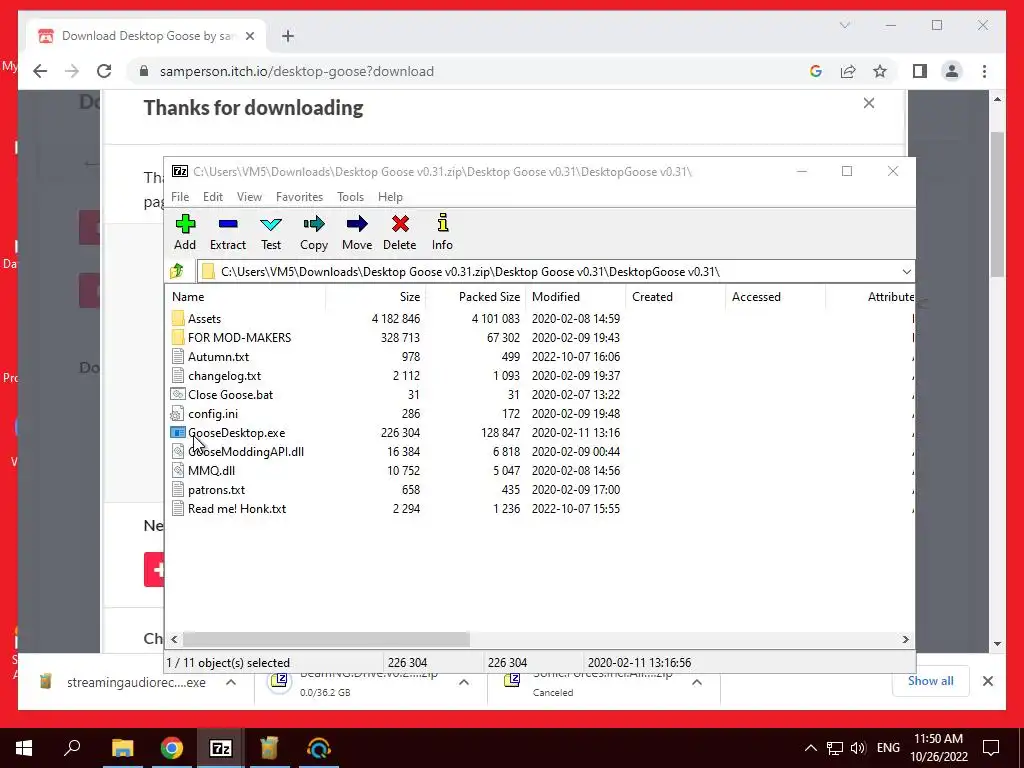Open Windows taskbar search

click(x=72, y=748)
